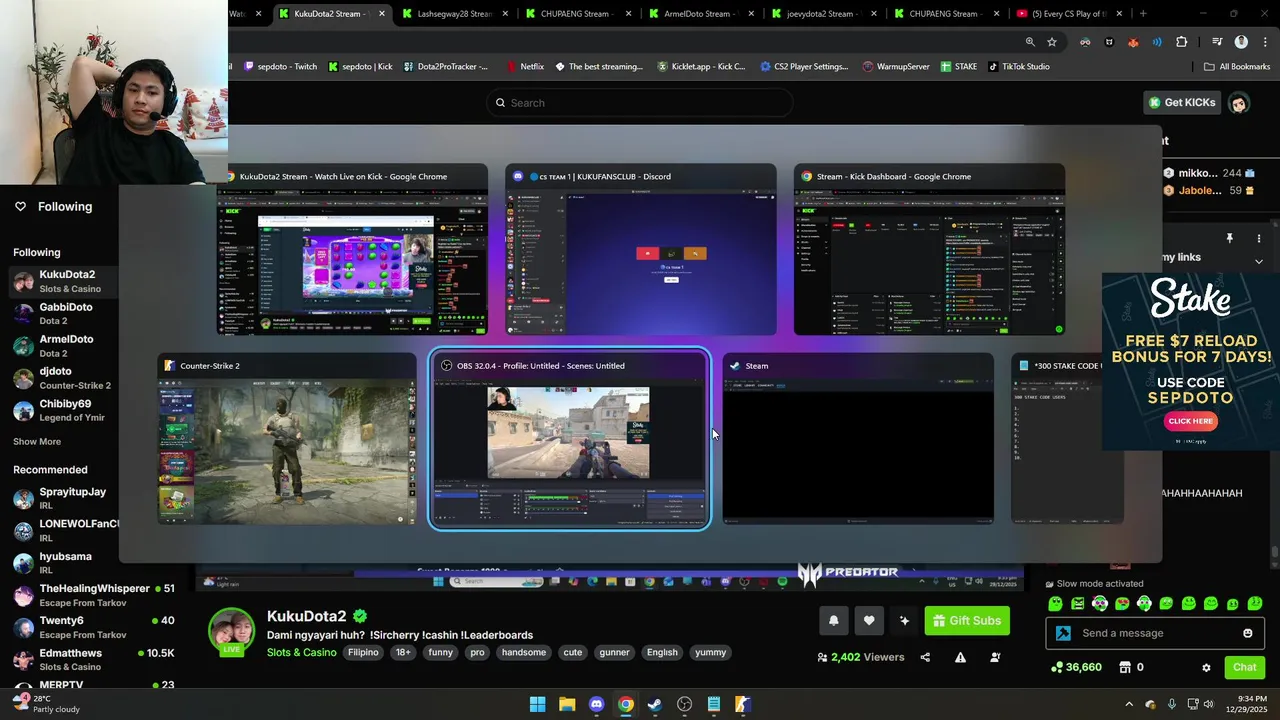Click the 36,660 channel points balance
The height and width of the screenshot is (720, 1280).
click(x=1077, y=667)
